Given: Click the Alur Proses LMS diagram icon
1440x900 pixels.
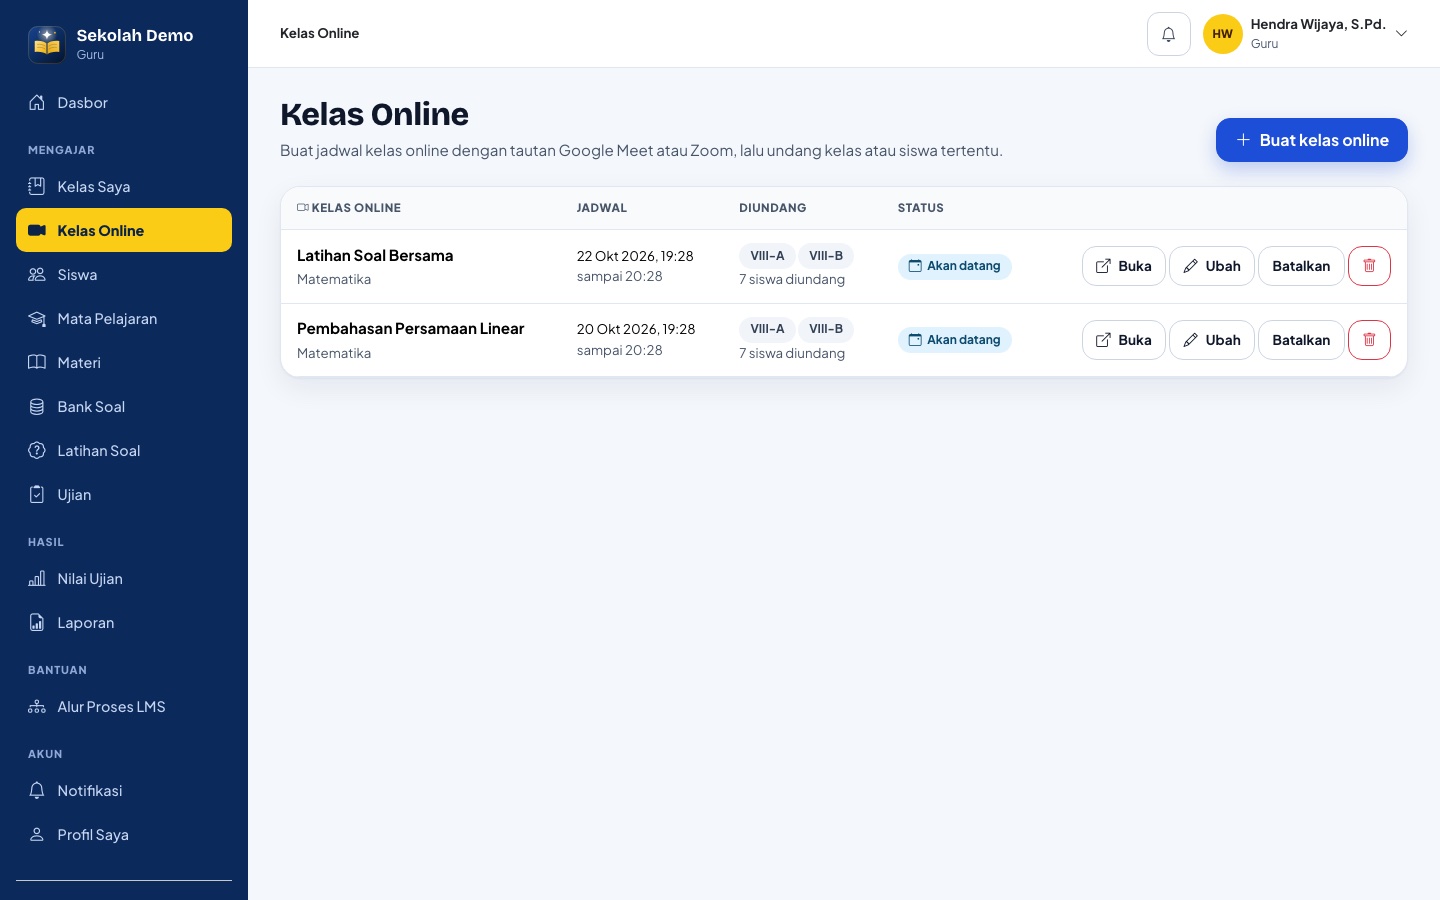Looking at the screenshot, I should coord(37,706).
